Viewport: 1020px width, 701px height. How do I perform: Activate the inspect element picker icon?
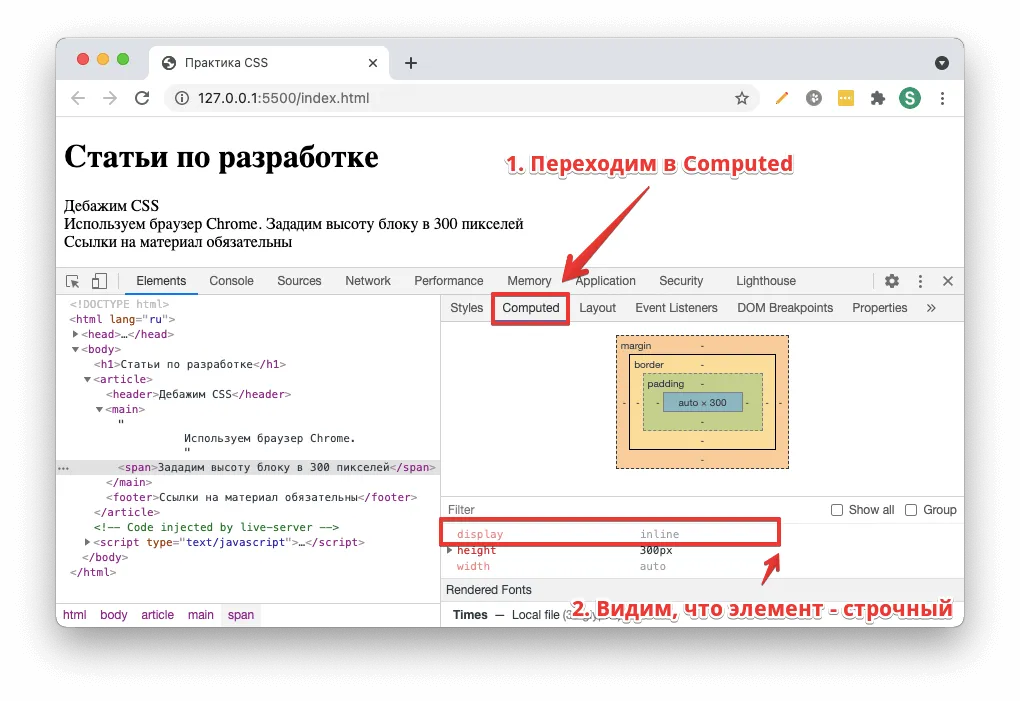(73, 281)
